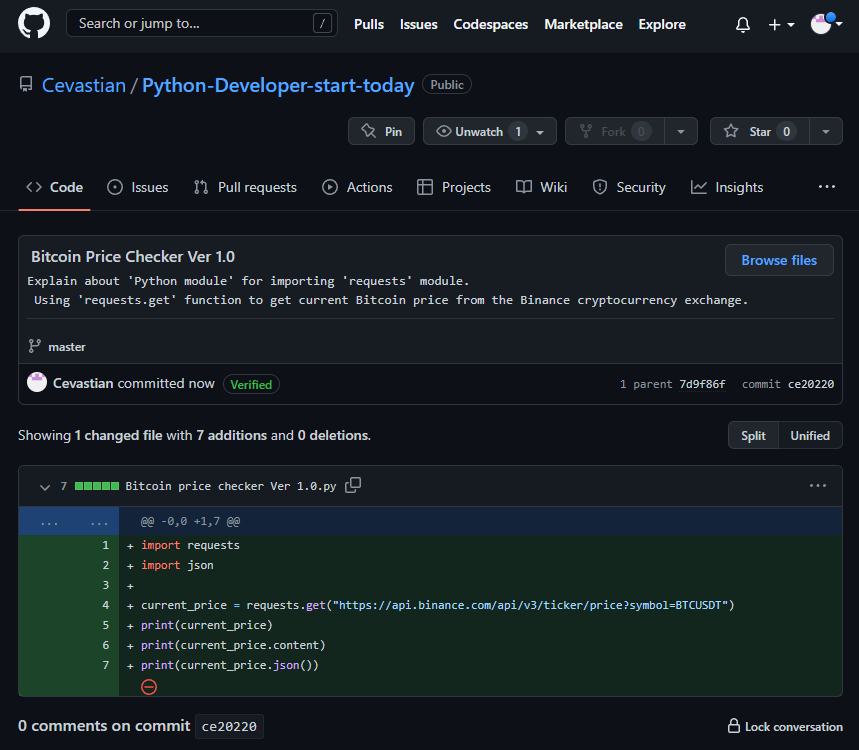Screen dimensions: 859x750
Task: Go to Explore
Action: (662, 24)
